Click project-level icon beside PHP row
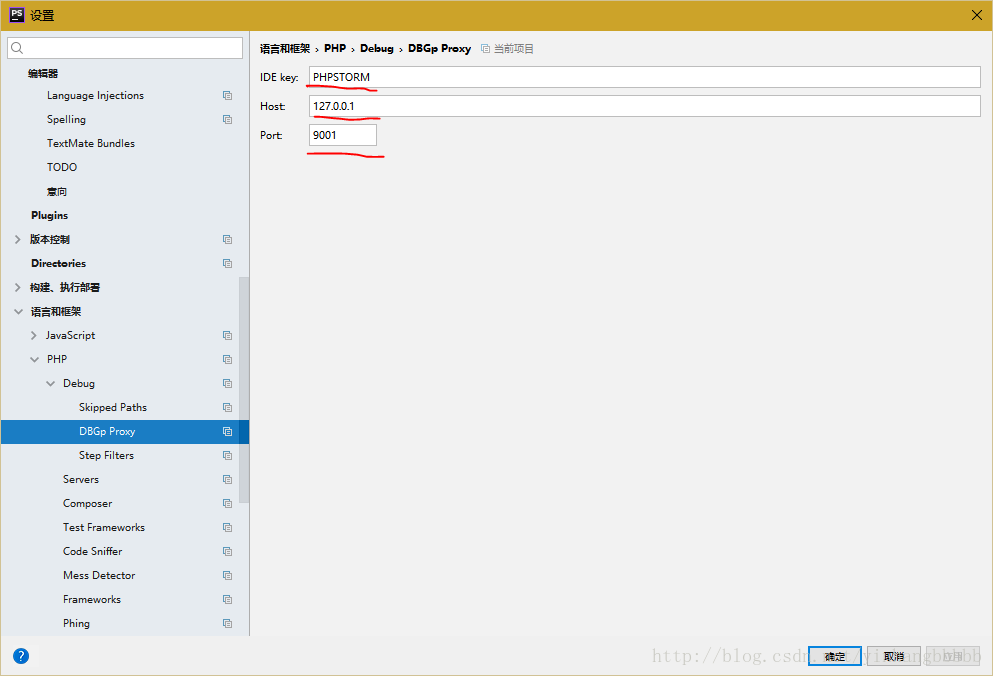This screenshot has height=676, width=993. point(227,360)
